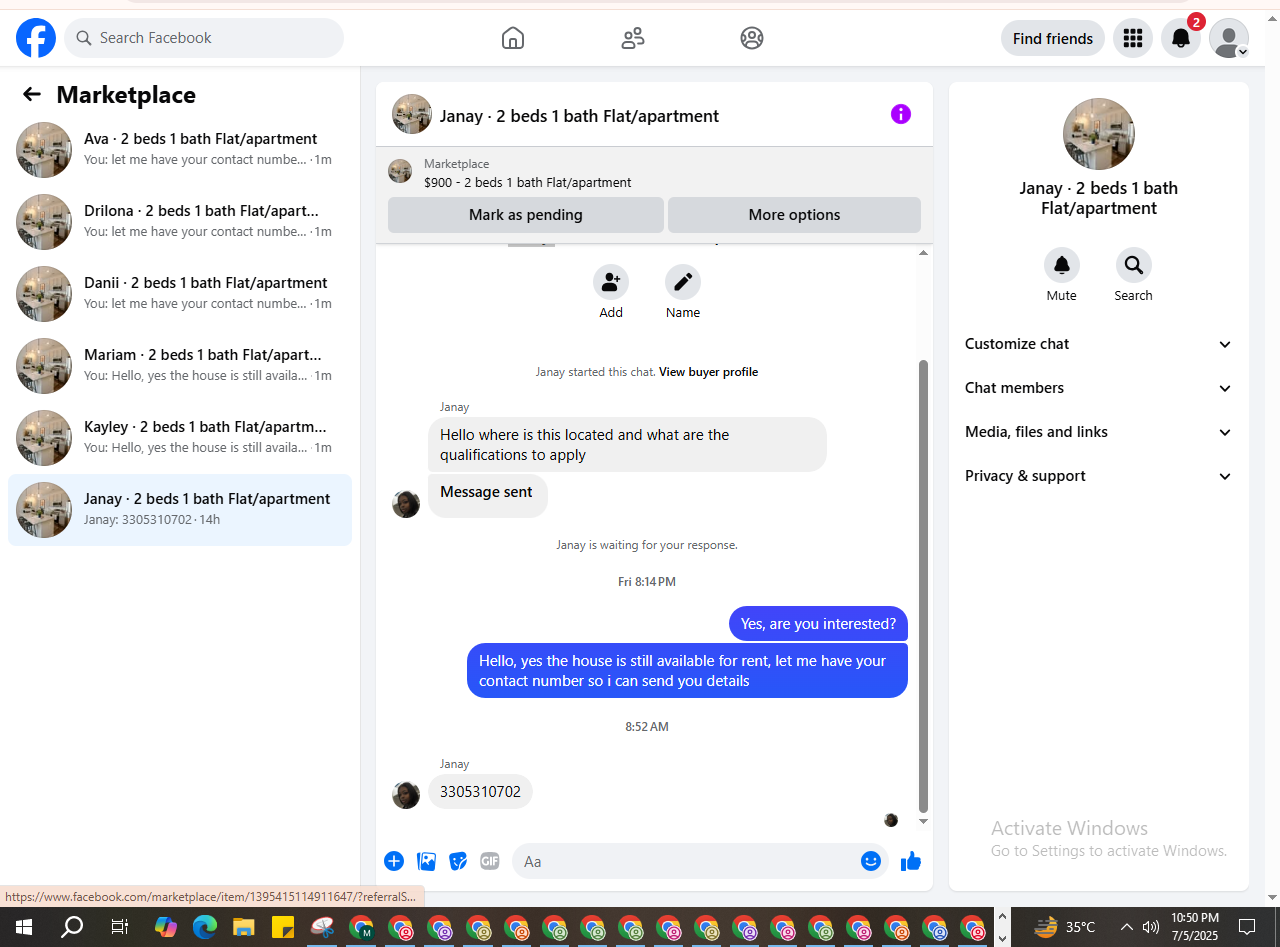The height and width of the screenshot is (947, 1280).
Task: Choose a GIF icon in composer
Action: pyautogui.click(x=489, y=861)
